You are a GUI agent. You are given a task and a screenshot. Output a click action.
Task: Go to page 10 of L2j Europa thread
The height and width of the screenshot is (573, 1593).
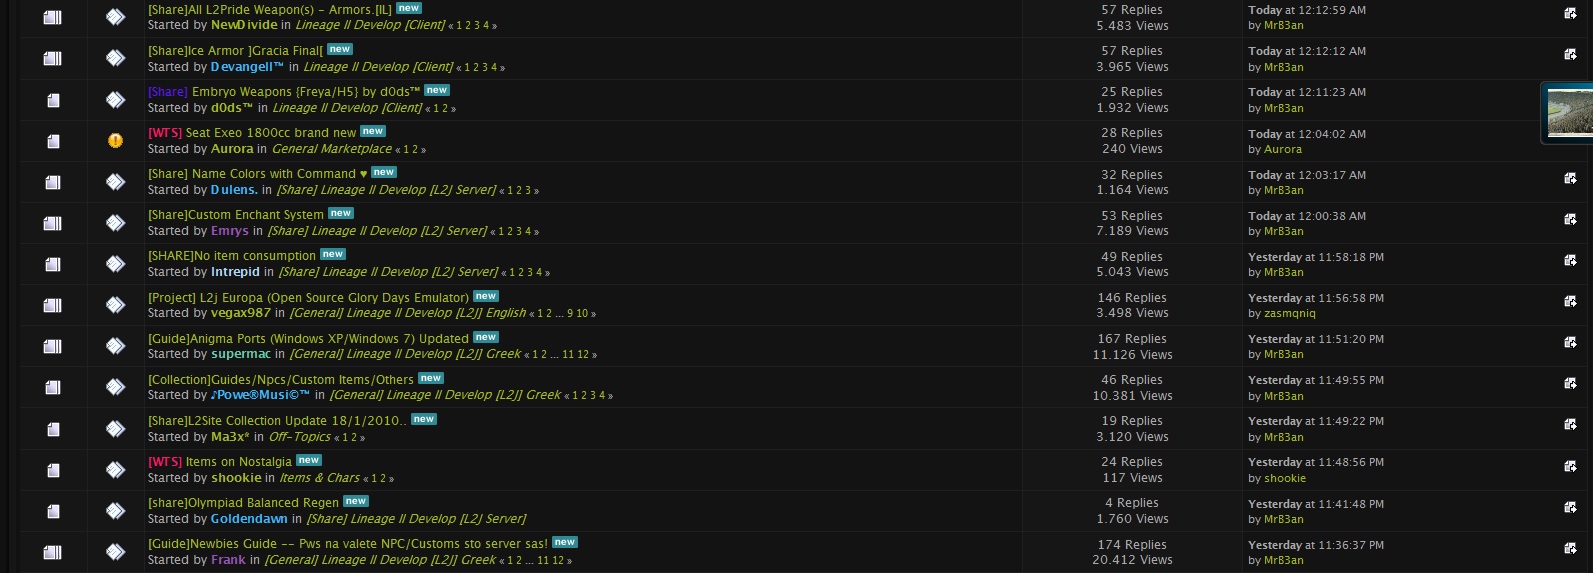(582, 314)
